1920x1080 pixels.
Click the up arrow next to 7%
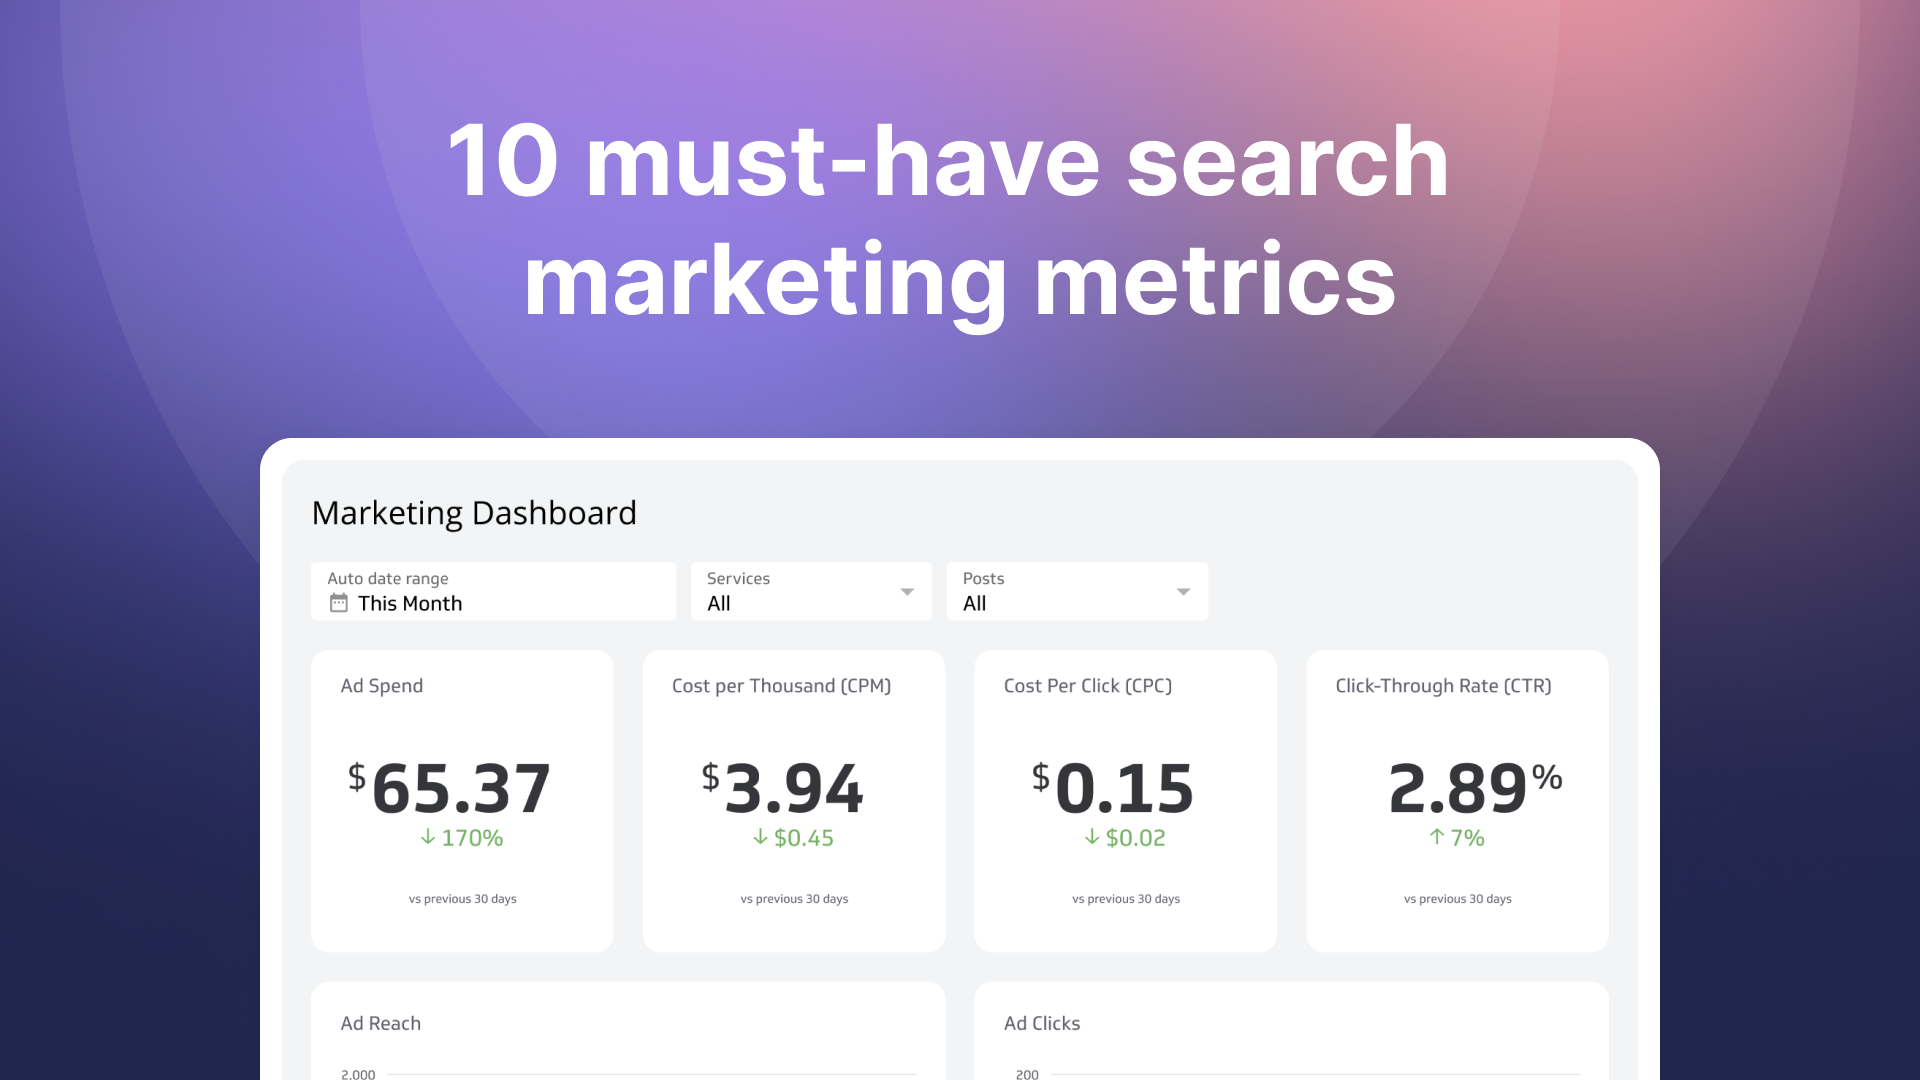(x=1437, y=837)
